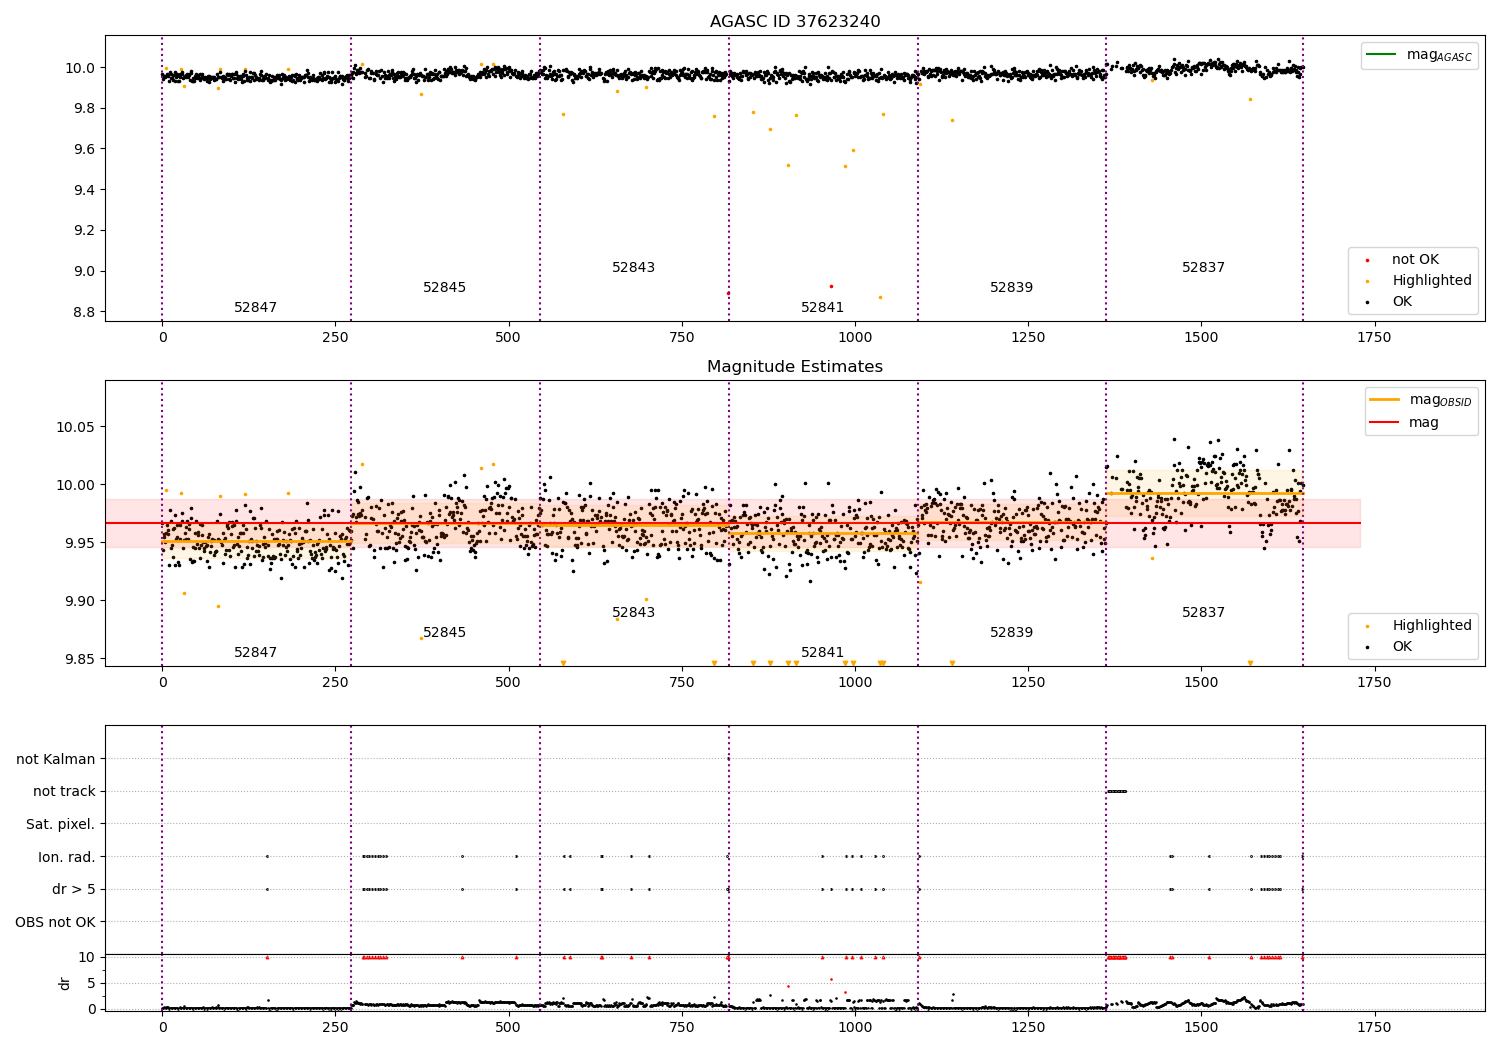Click OBSID label 52837 in Magnitude Estimates panel
1500x1050 pixels.
[1204, 613]
